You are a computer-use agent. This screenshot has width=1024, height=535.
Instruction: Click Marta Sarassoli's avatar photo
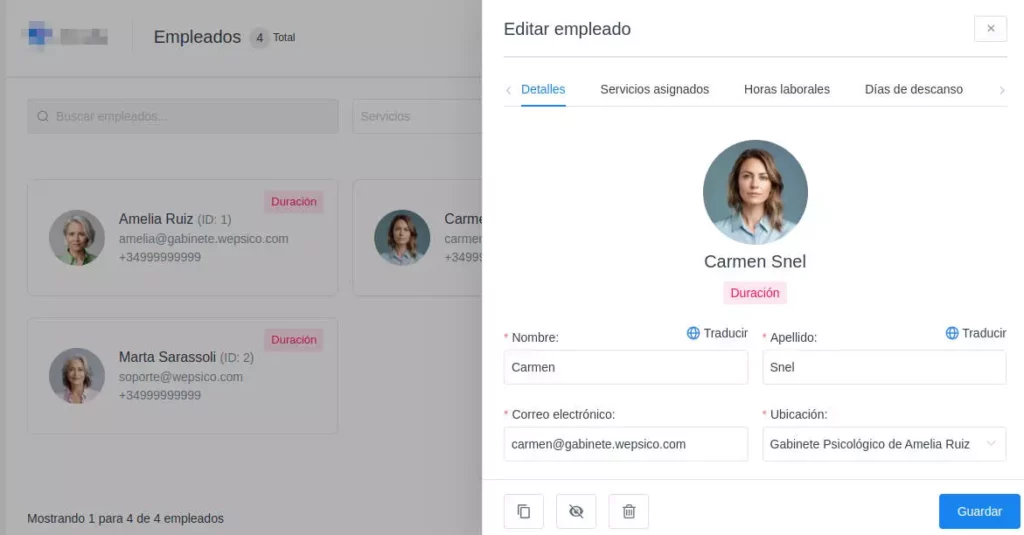point(77,376)
